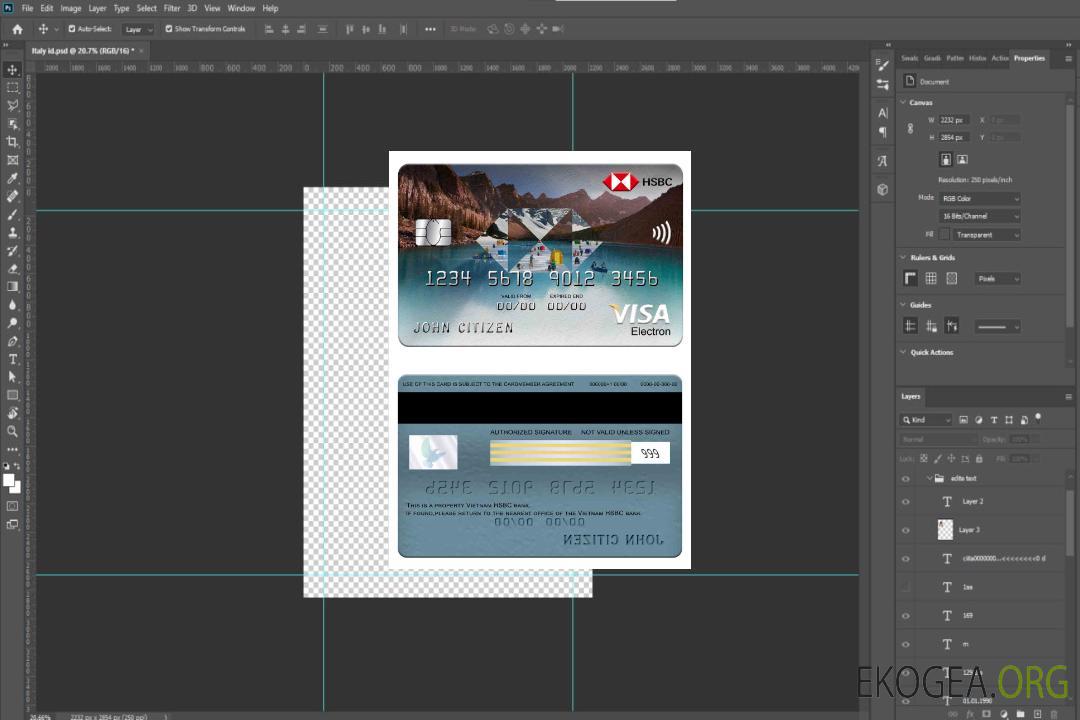The height and width of the screenshot is (720, 1080).
Task: Select the Move tool in the toolbox
Action: pyautogui.click(x=12, y=70)
